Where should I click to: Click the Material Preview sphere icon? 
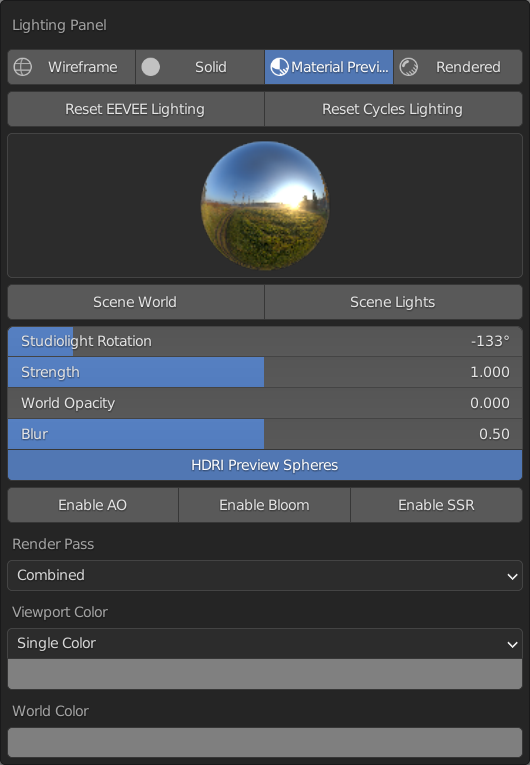(x=279, y=67)
